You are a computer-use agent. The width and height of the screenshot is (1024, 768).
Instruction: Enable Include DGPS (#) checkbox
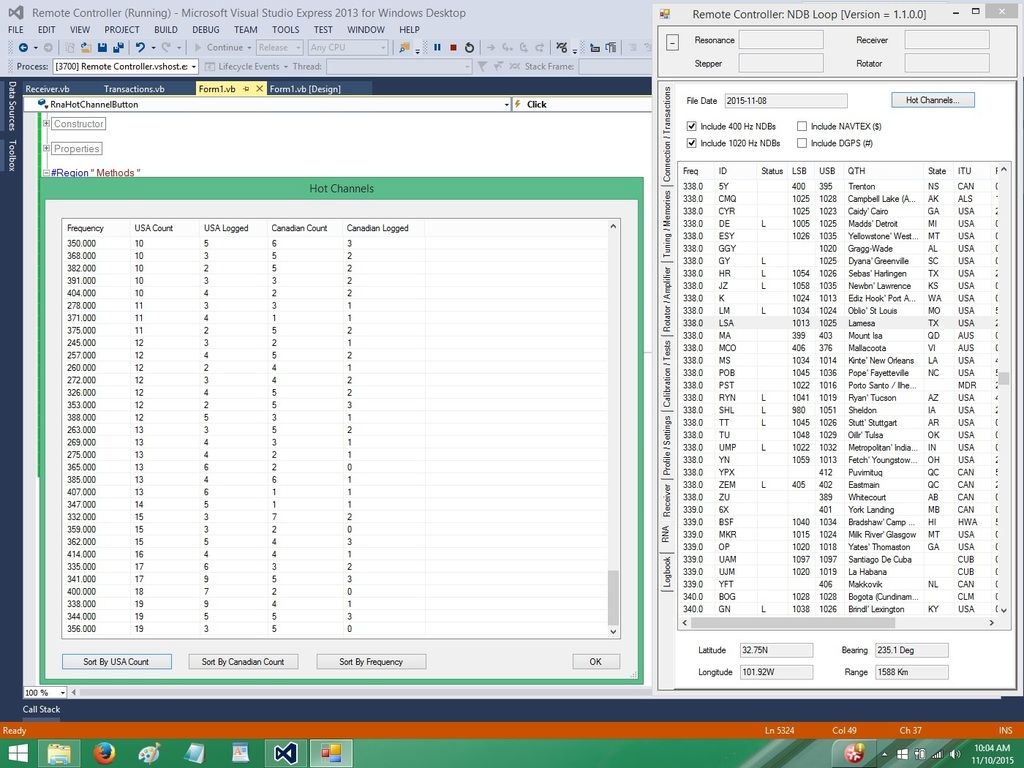[802, 143]
